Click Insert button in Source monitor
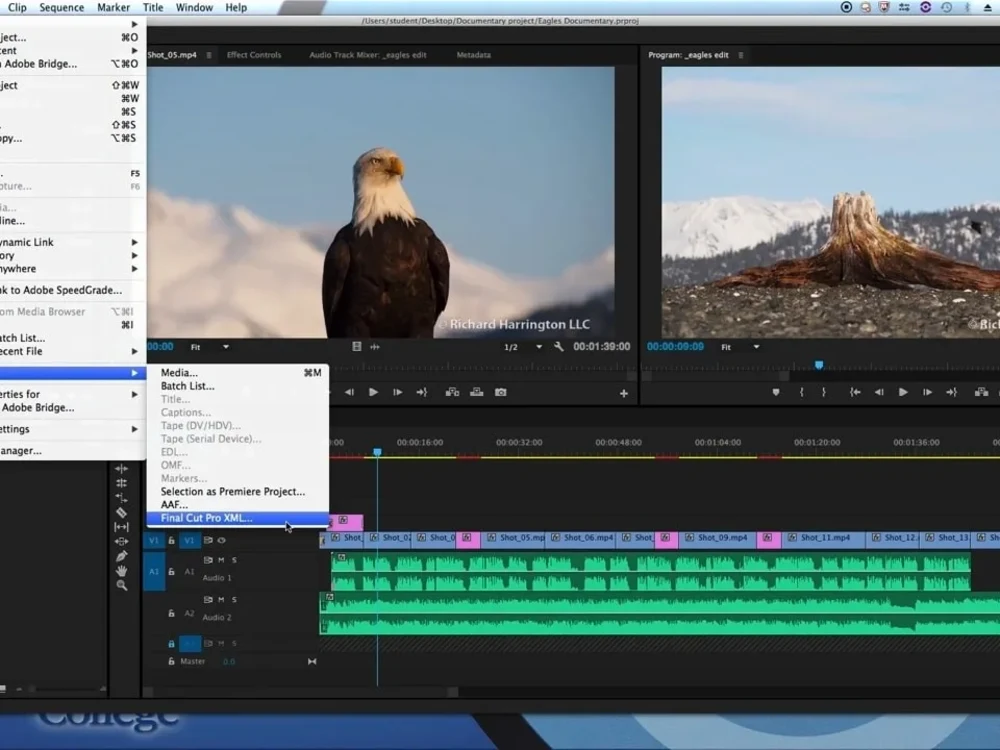This screenshot has height=750, width=1000. [452, 392]
